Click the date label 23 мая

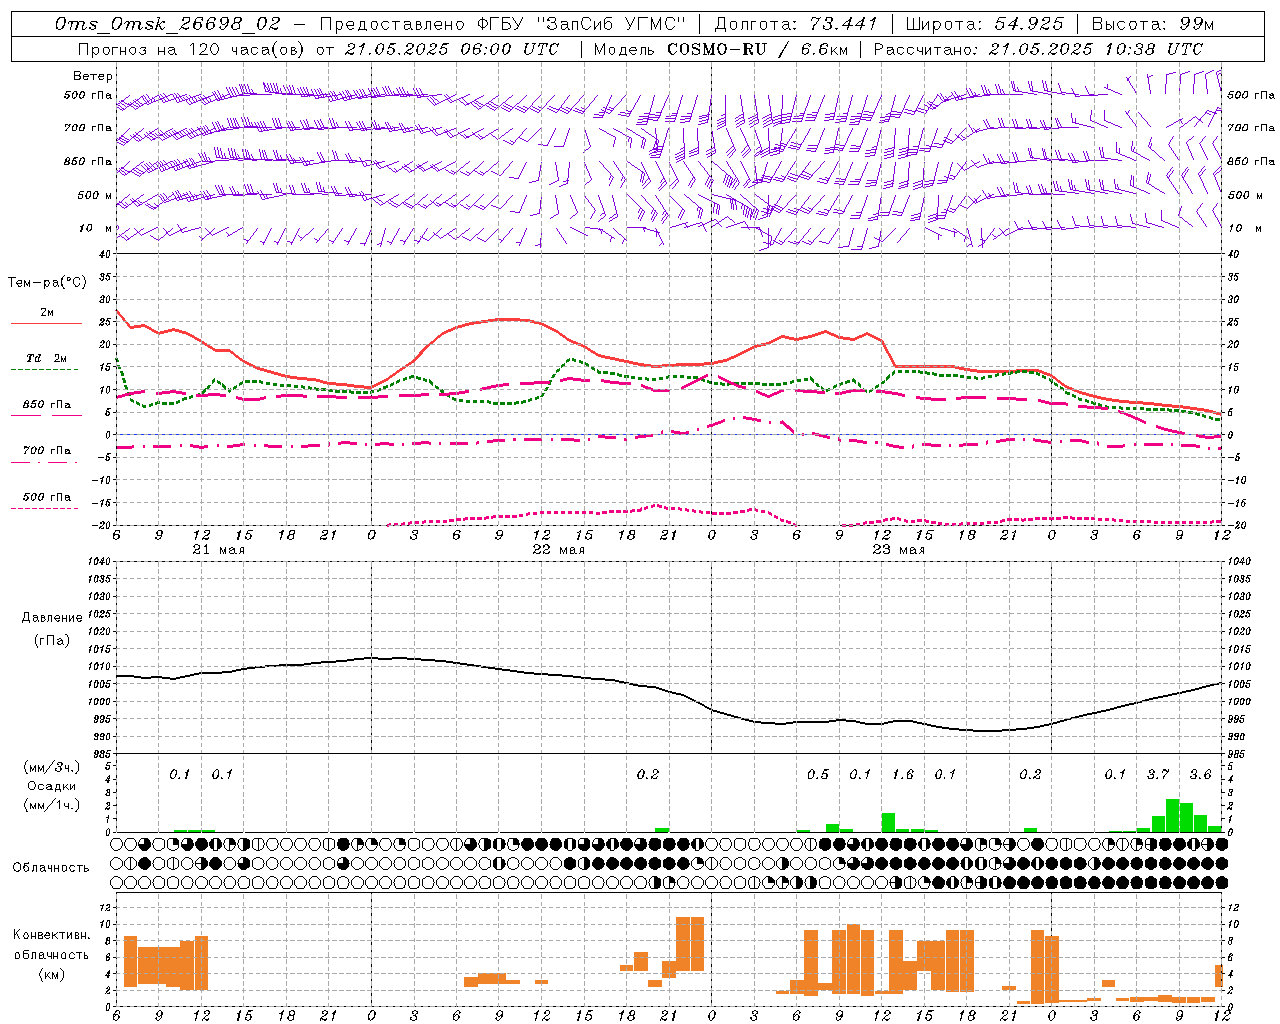pyautogui.click(x=898, y=549)
